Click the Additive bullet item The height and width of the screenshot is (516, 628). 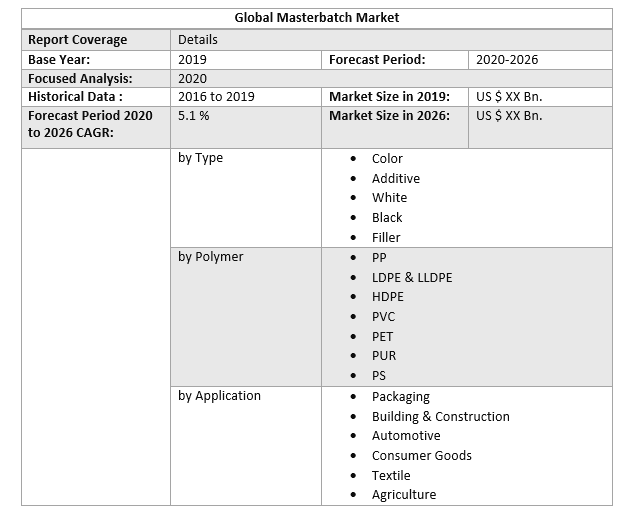(396, 178)
